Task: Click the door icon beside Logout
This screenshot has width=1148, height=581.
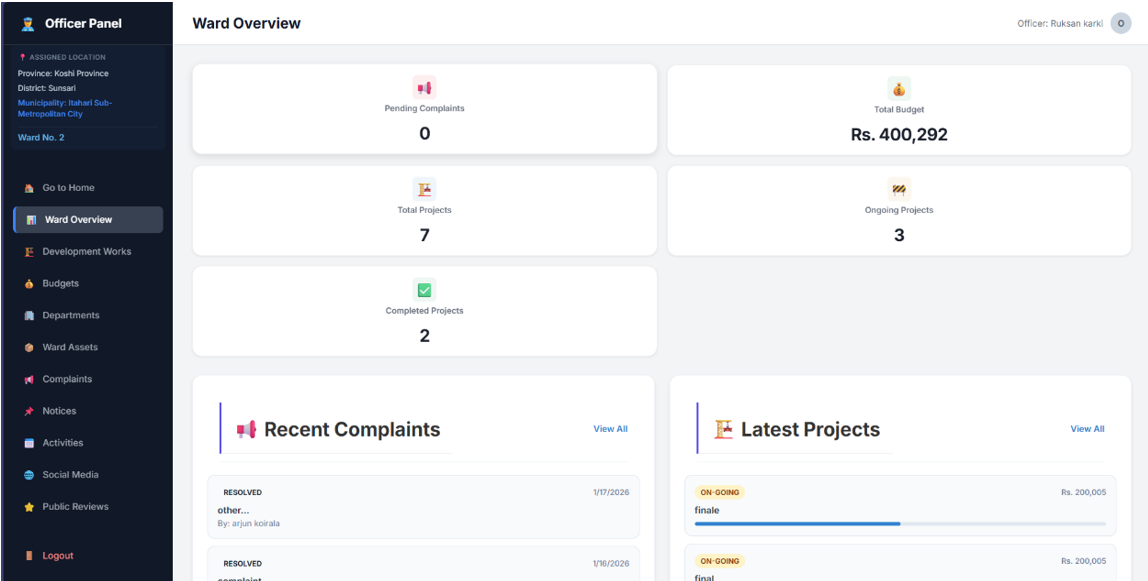Action: 29,556
